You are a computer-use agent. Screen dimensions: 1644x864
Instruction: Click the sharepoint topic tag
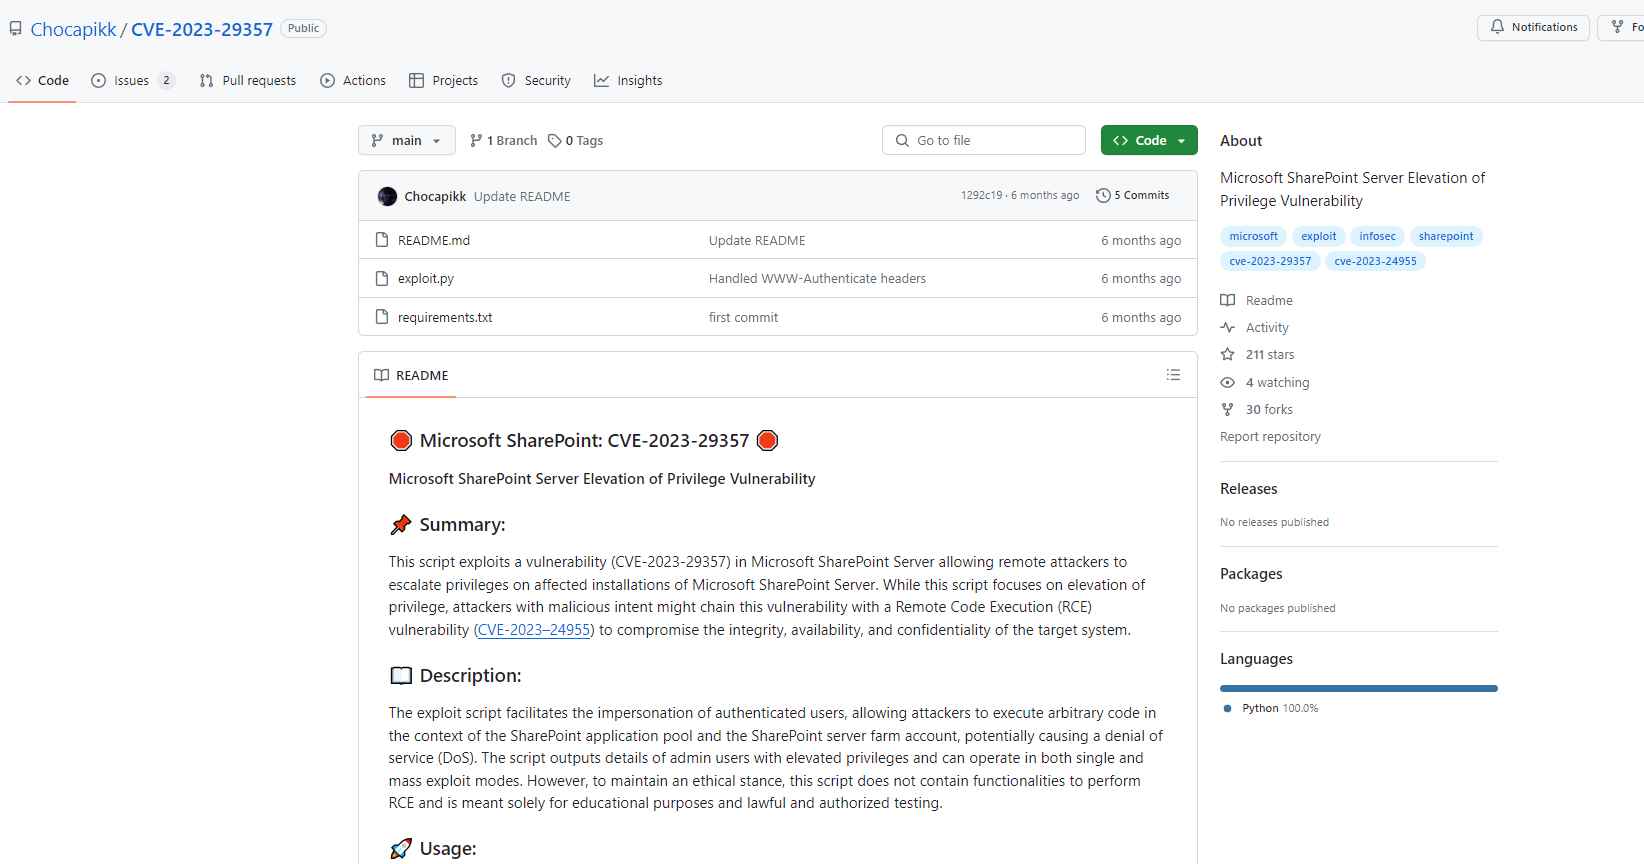pos(1446,236)
